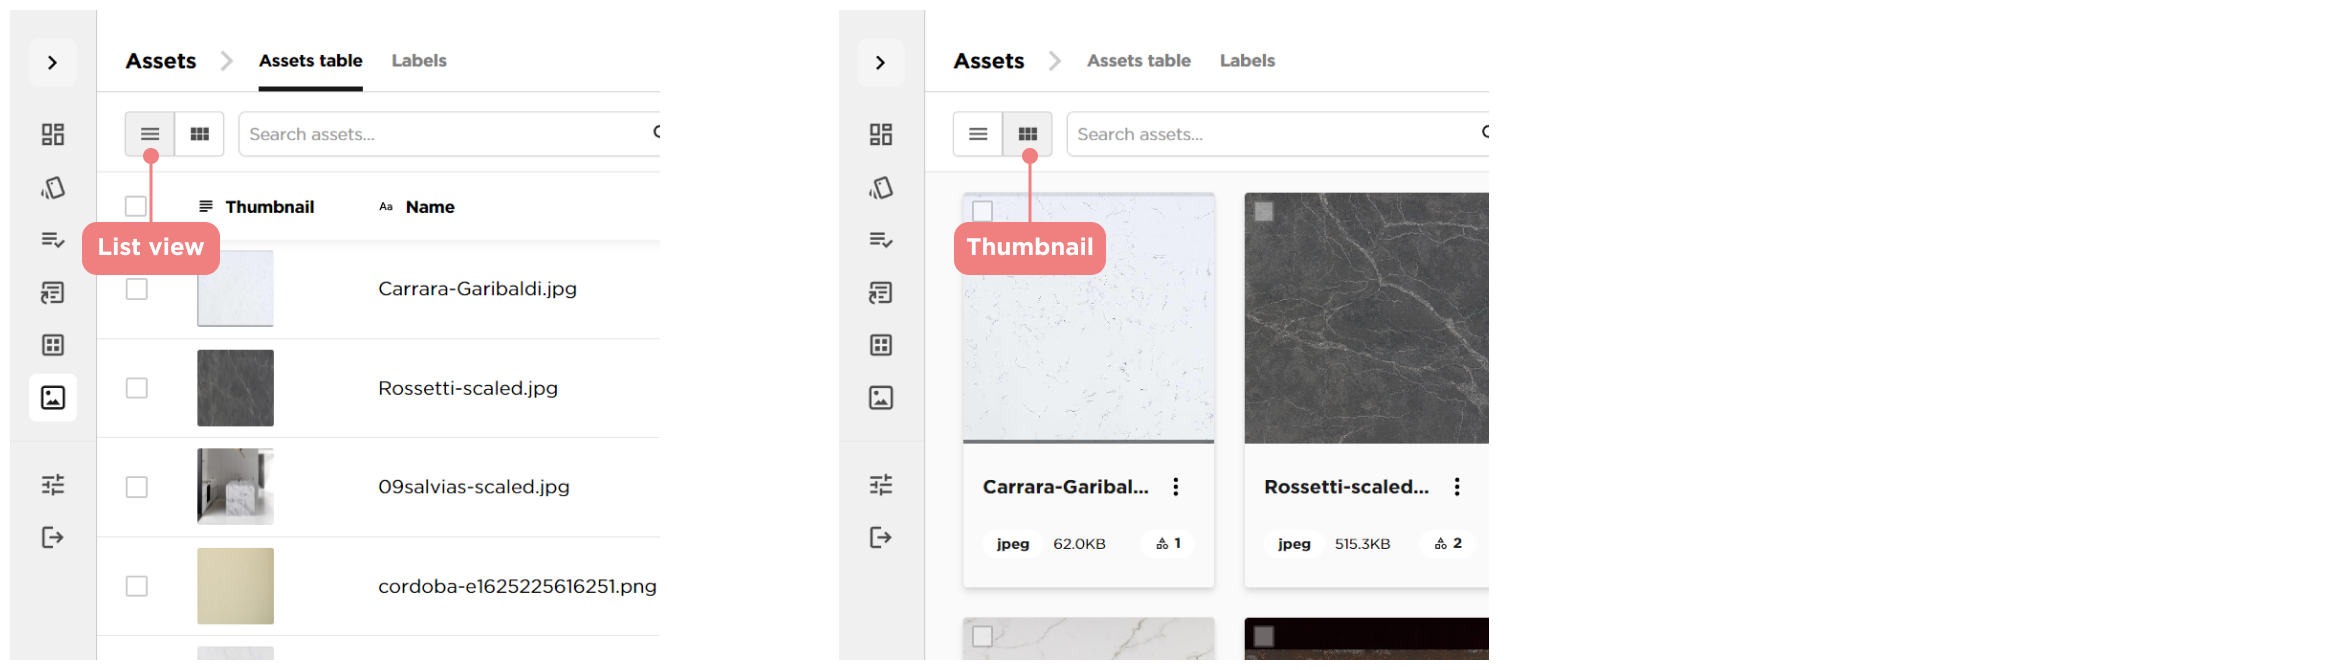Image resolution: width=2328 pixels, height=670 pixels.
Task: Open the content list icon in the right panel sidebar
Action: click(881, 293)
